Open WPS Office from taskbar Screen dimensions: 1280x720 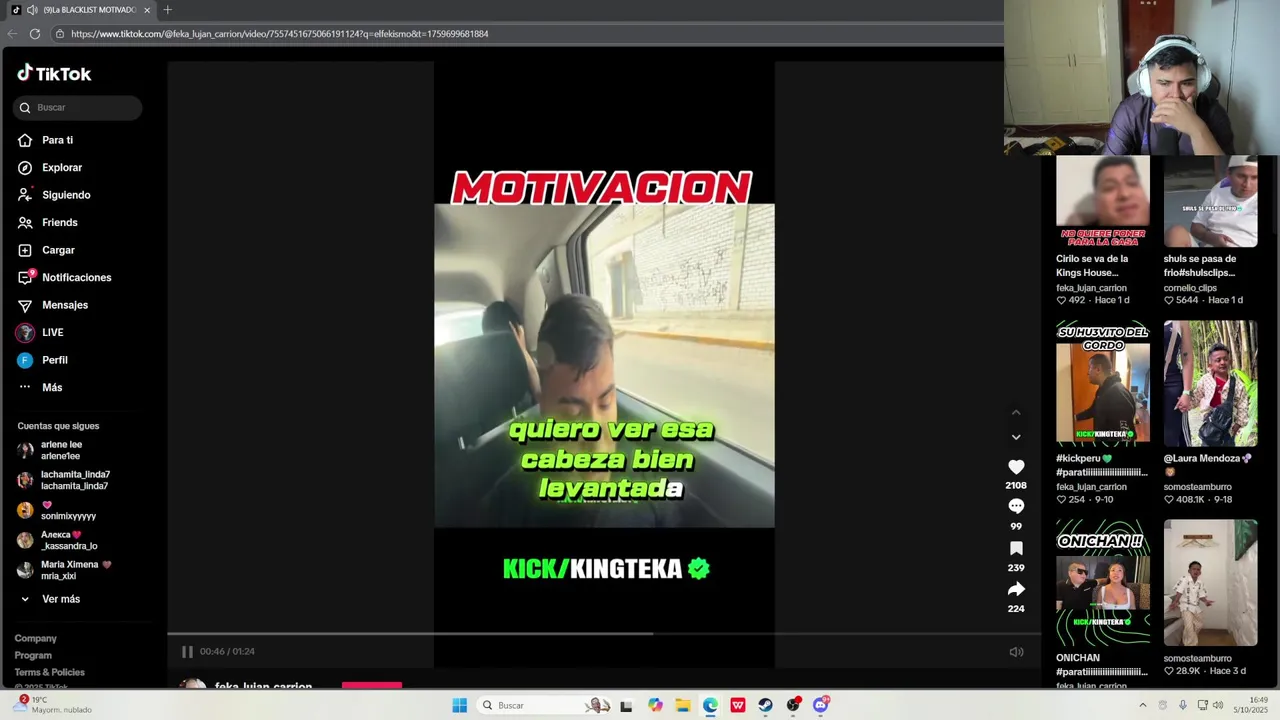click(738, 705)
